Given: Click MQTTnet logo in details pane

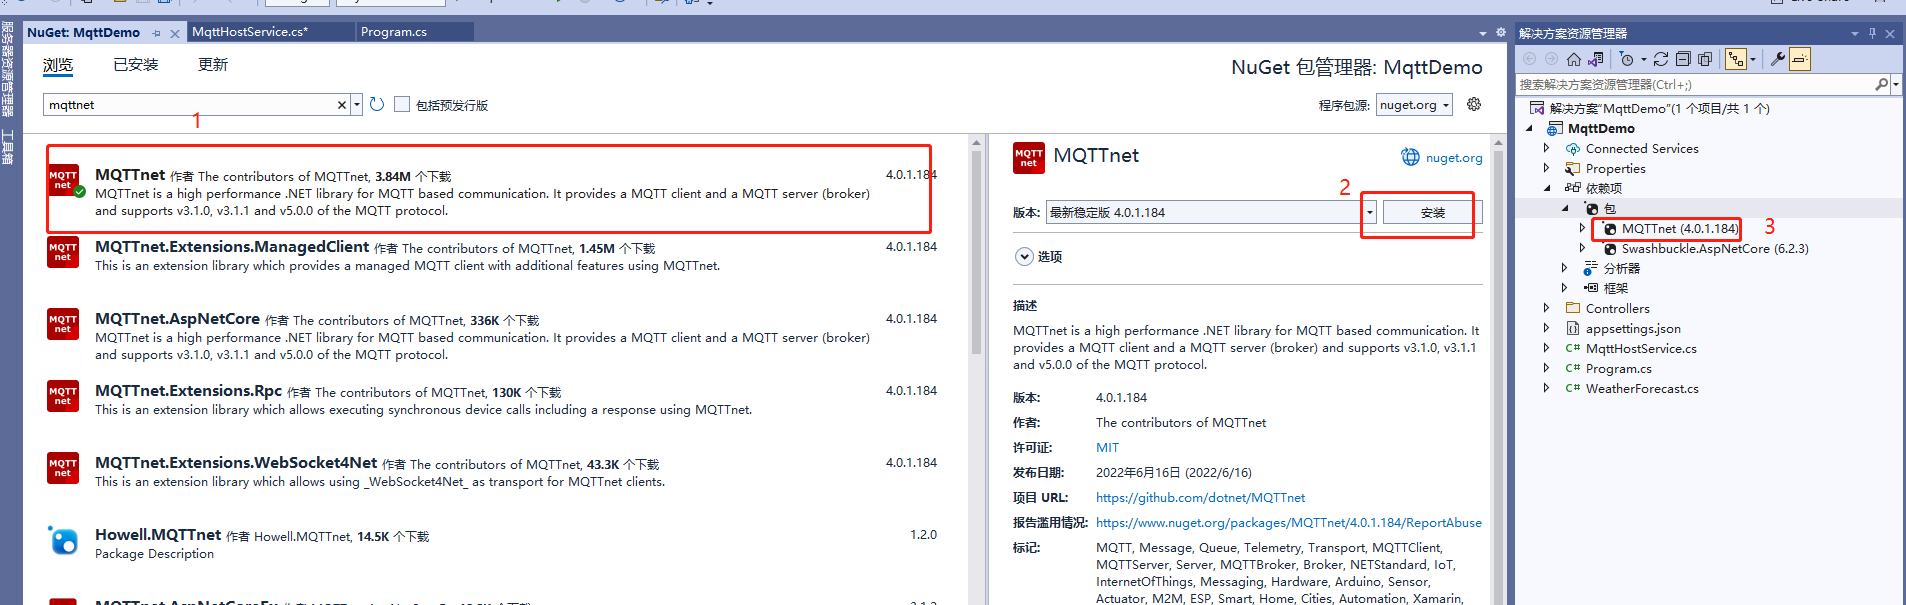Looking at the screenshot, I should pyautogui.click(x=1029, y=158).
